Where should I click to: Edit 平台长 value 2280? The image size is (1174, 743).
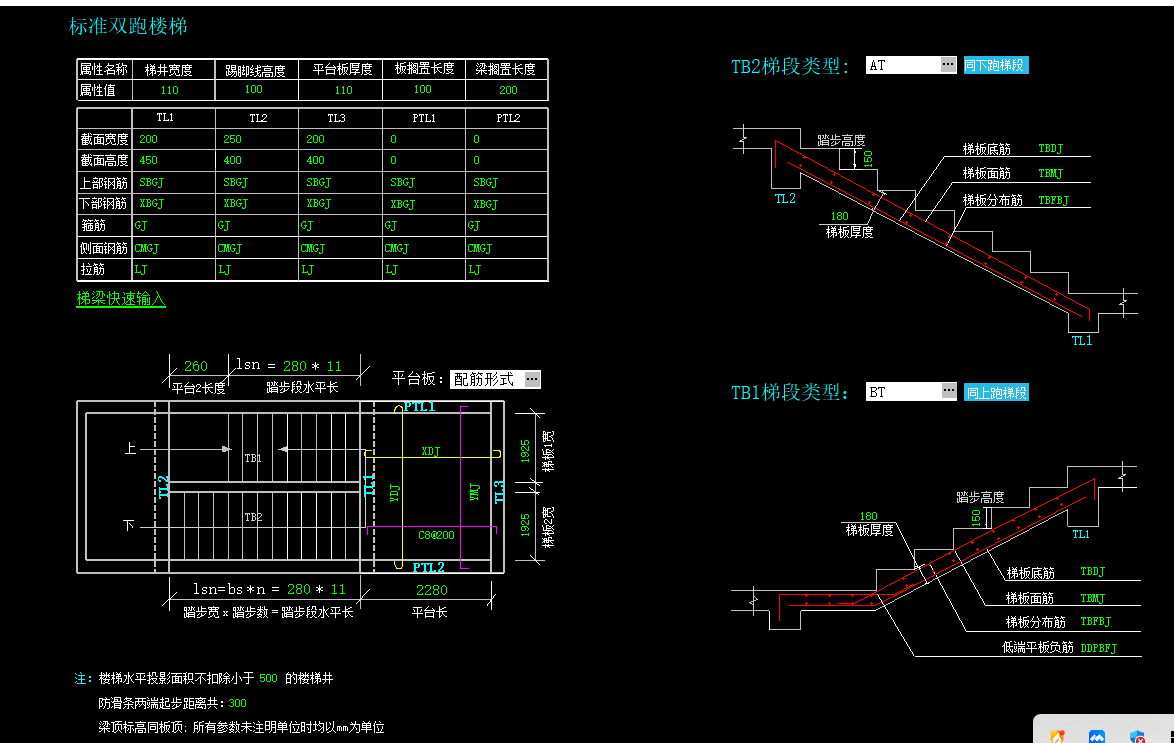click(x=432, y=590)
